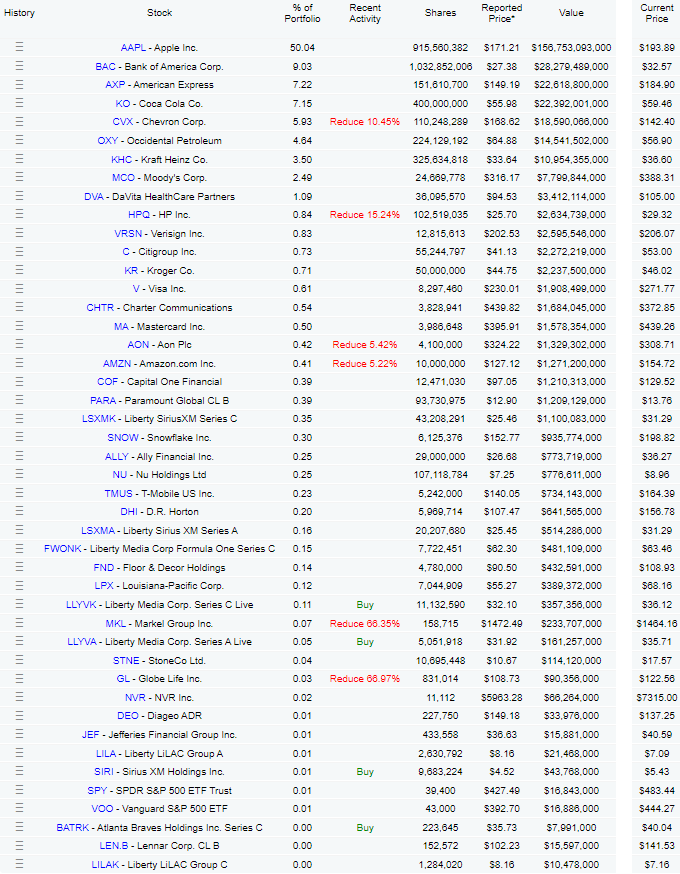Open history icon for Lennar Corp. CL B row
Viewport: 680px width, 874px height.
[x=20, y=846]
